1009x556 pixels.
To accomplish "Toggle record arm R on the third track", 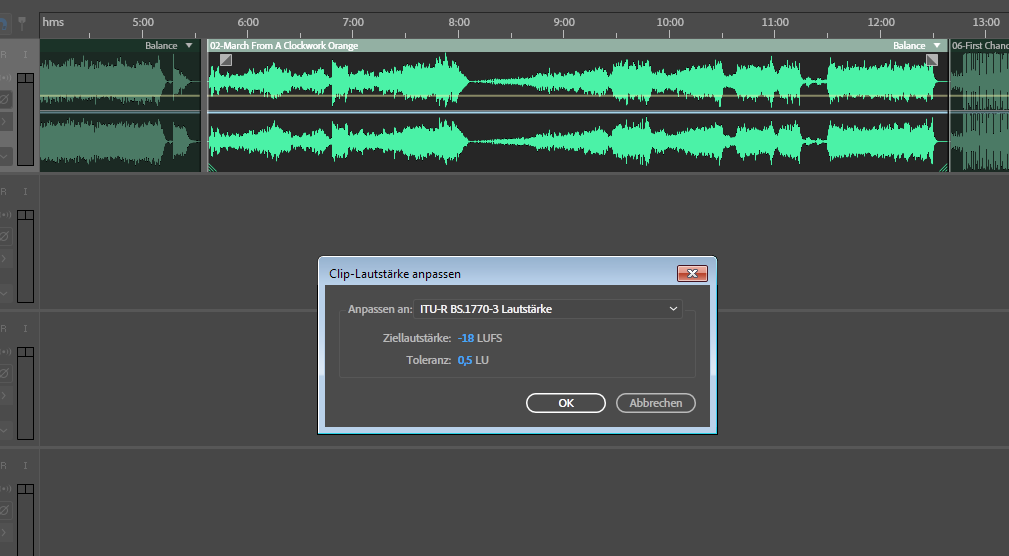I will coord(4,328).
